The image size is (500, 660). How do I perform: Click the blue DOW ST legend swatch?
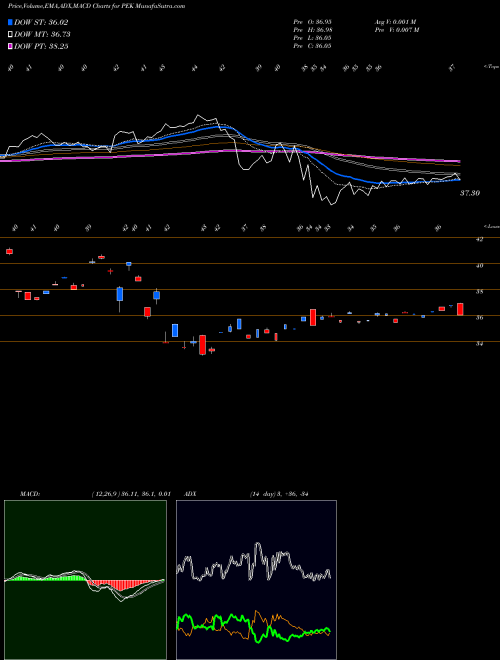pyautogui.click(x=11, y=22)
